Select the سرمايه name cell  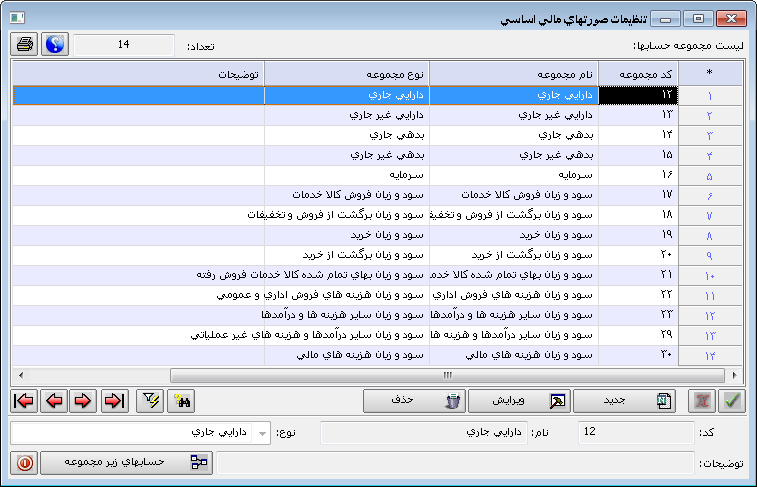(x=514, y=175)
